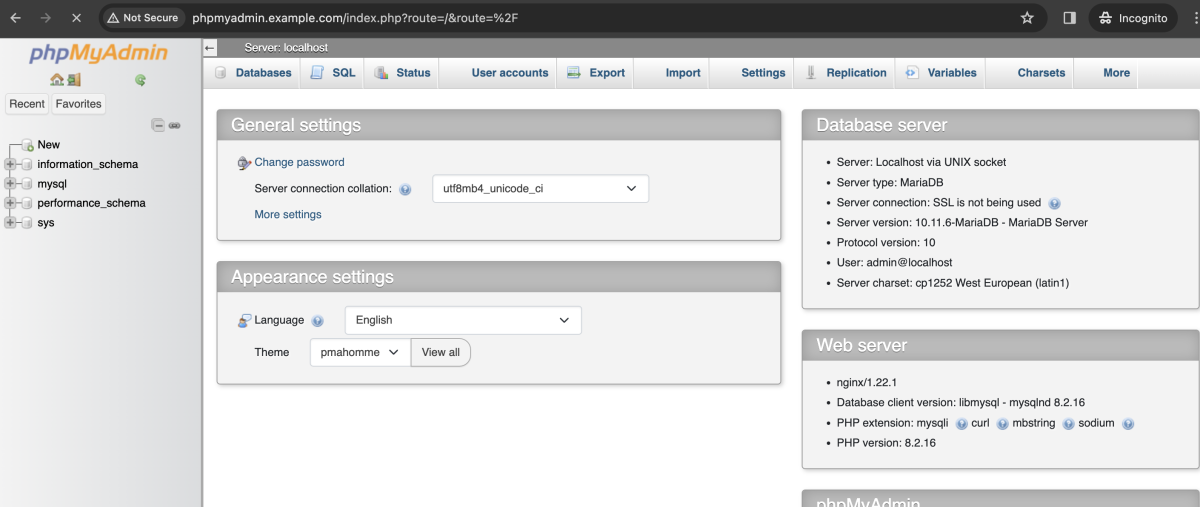Toggle browser side panel button

1069,18
